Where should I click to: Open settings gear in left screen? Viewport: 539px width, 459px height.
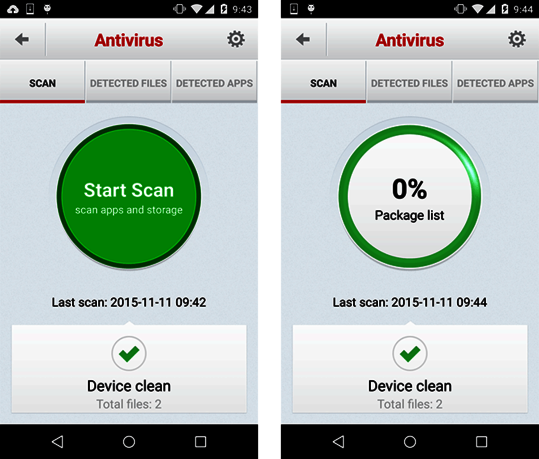(x=236, y=39)
